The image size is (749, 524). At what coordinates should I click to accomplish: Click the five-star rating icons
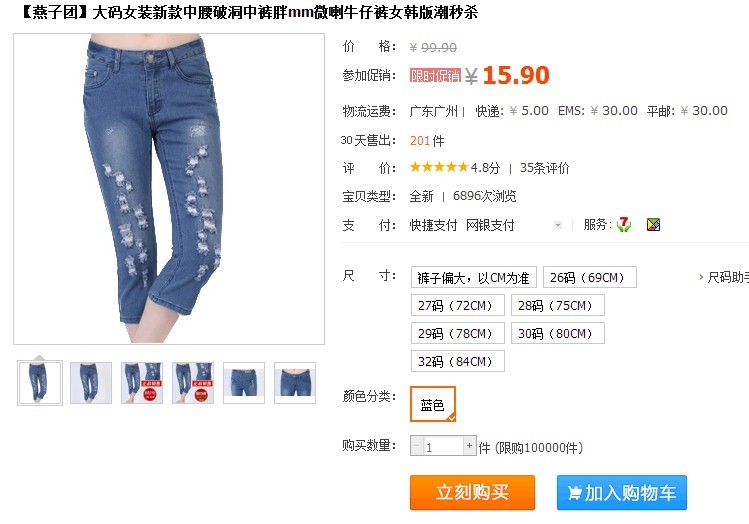[x=439, y=167]
